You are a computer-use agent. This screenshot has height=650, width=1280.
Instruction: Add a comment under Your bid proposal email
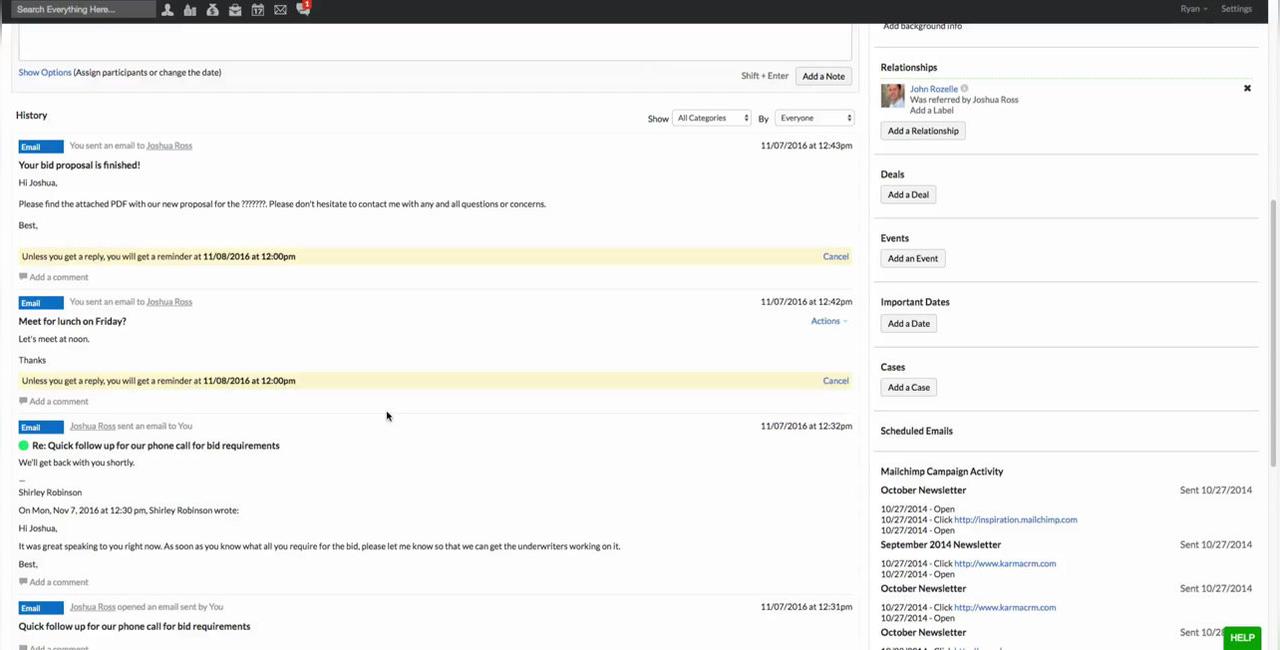pyautogui.click(x=59, y=277)
